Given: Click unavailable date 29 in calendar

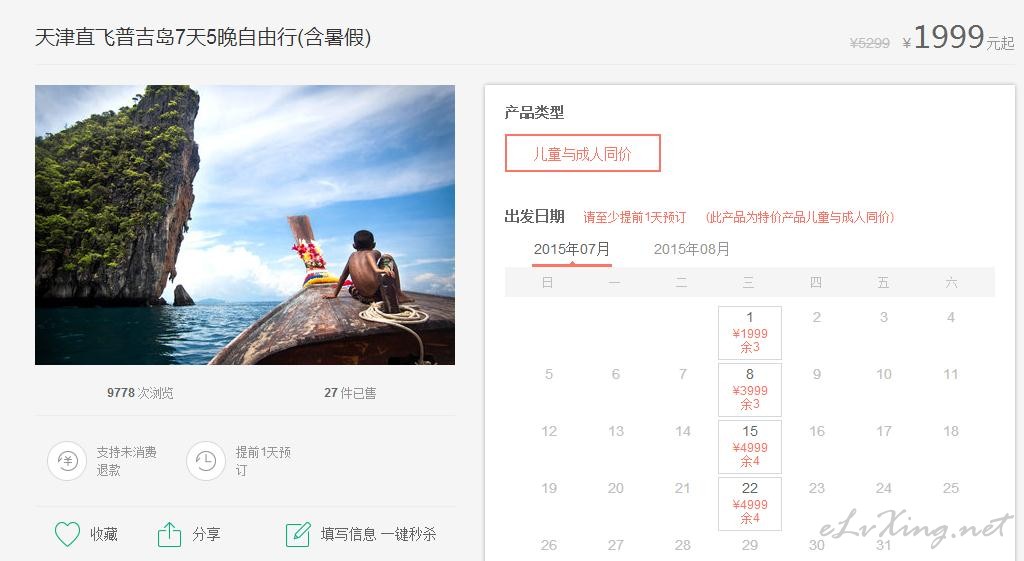Looking at the screenshot, I should click(750, 545).
